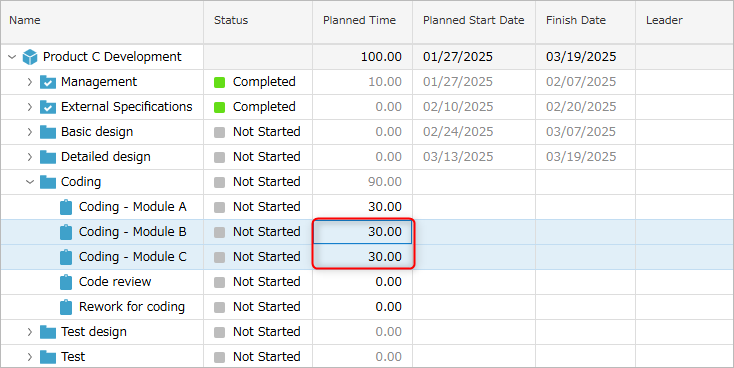The image size is (734, 368).
Task: Click the Status column header
Action: [231, 20]
